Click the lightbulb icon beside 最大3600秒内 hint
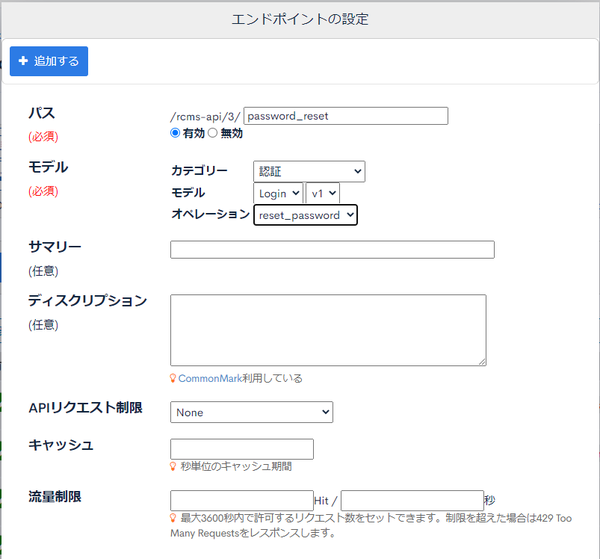 pos(173,518)
